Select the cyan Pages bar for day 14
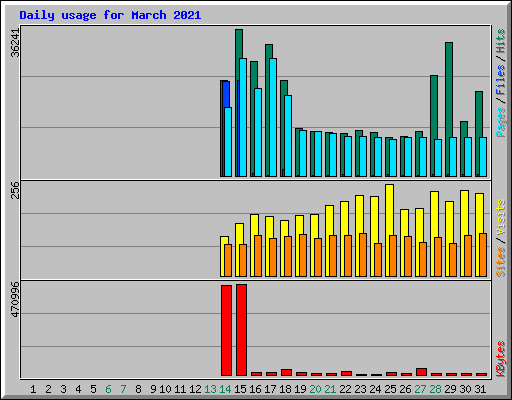Viewport: 512px width, 400px height. (x=228, y=142)
